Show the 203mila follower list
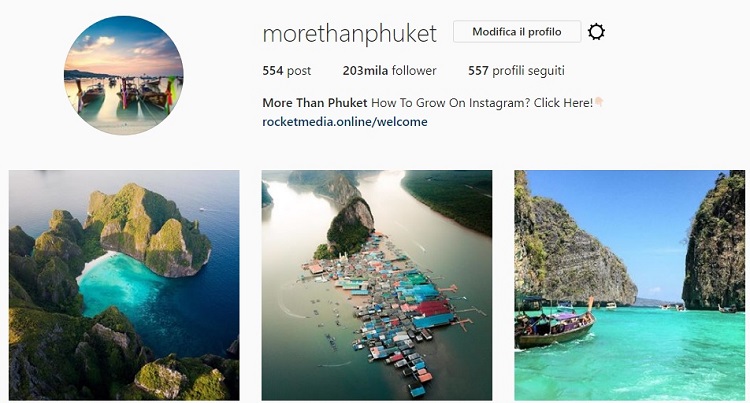Image resolution: width=750 pixels, height=403 pixels. click(389, 71)
